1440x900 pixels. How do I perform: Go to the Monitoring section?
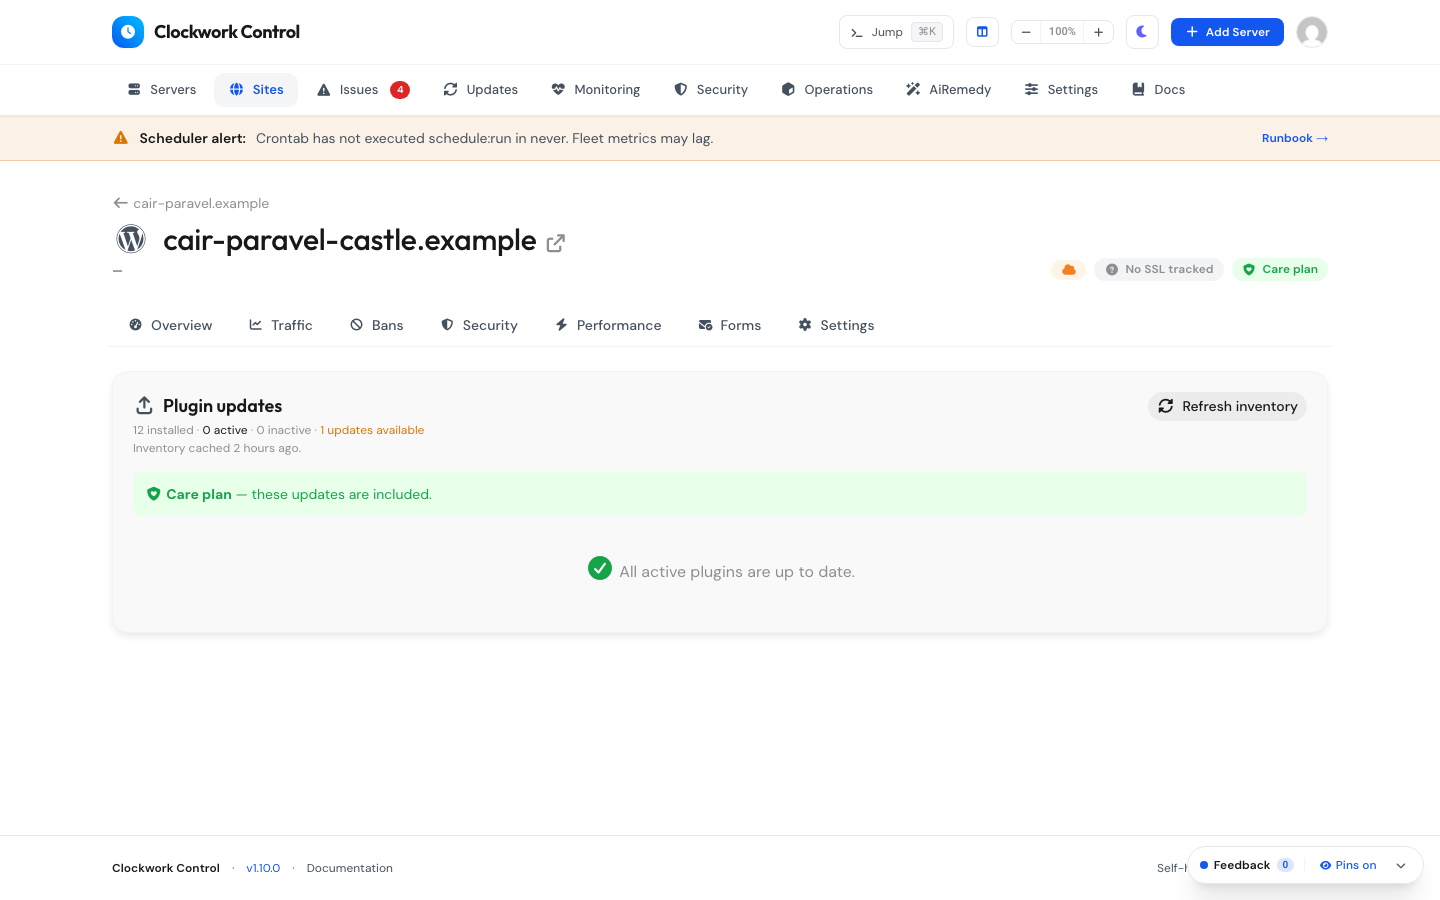point(596,90)
